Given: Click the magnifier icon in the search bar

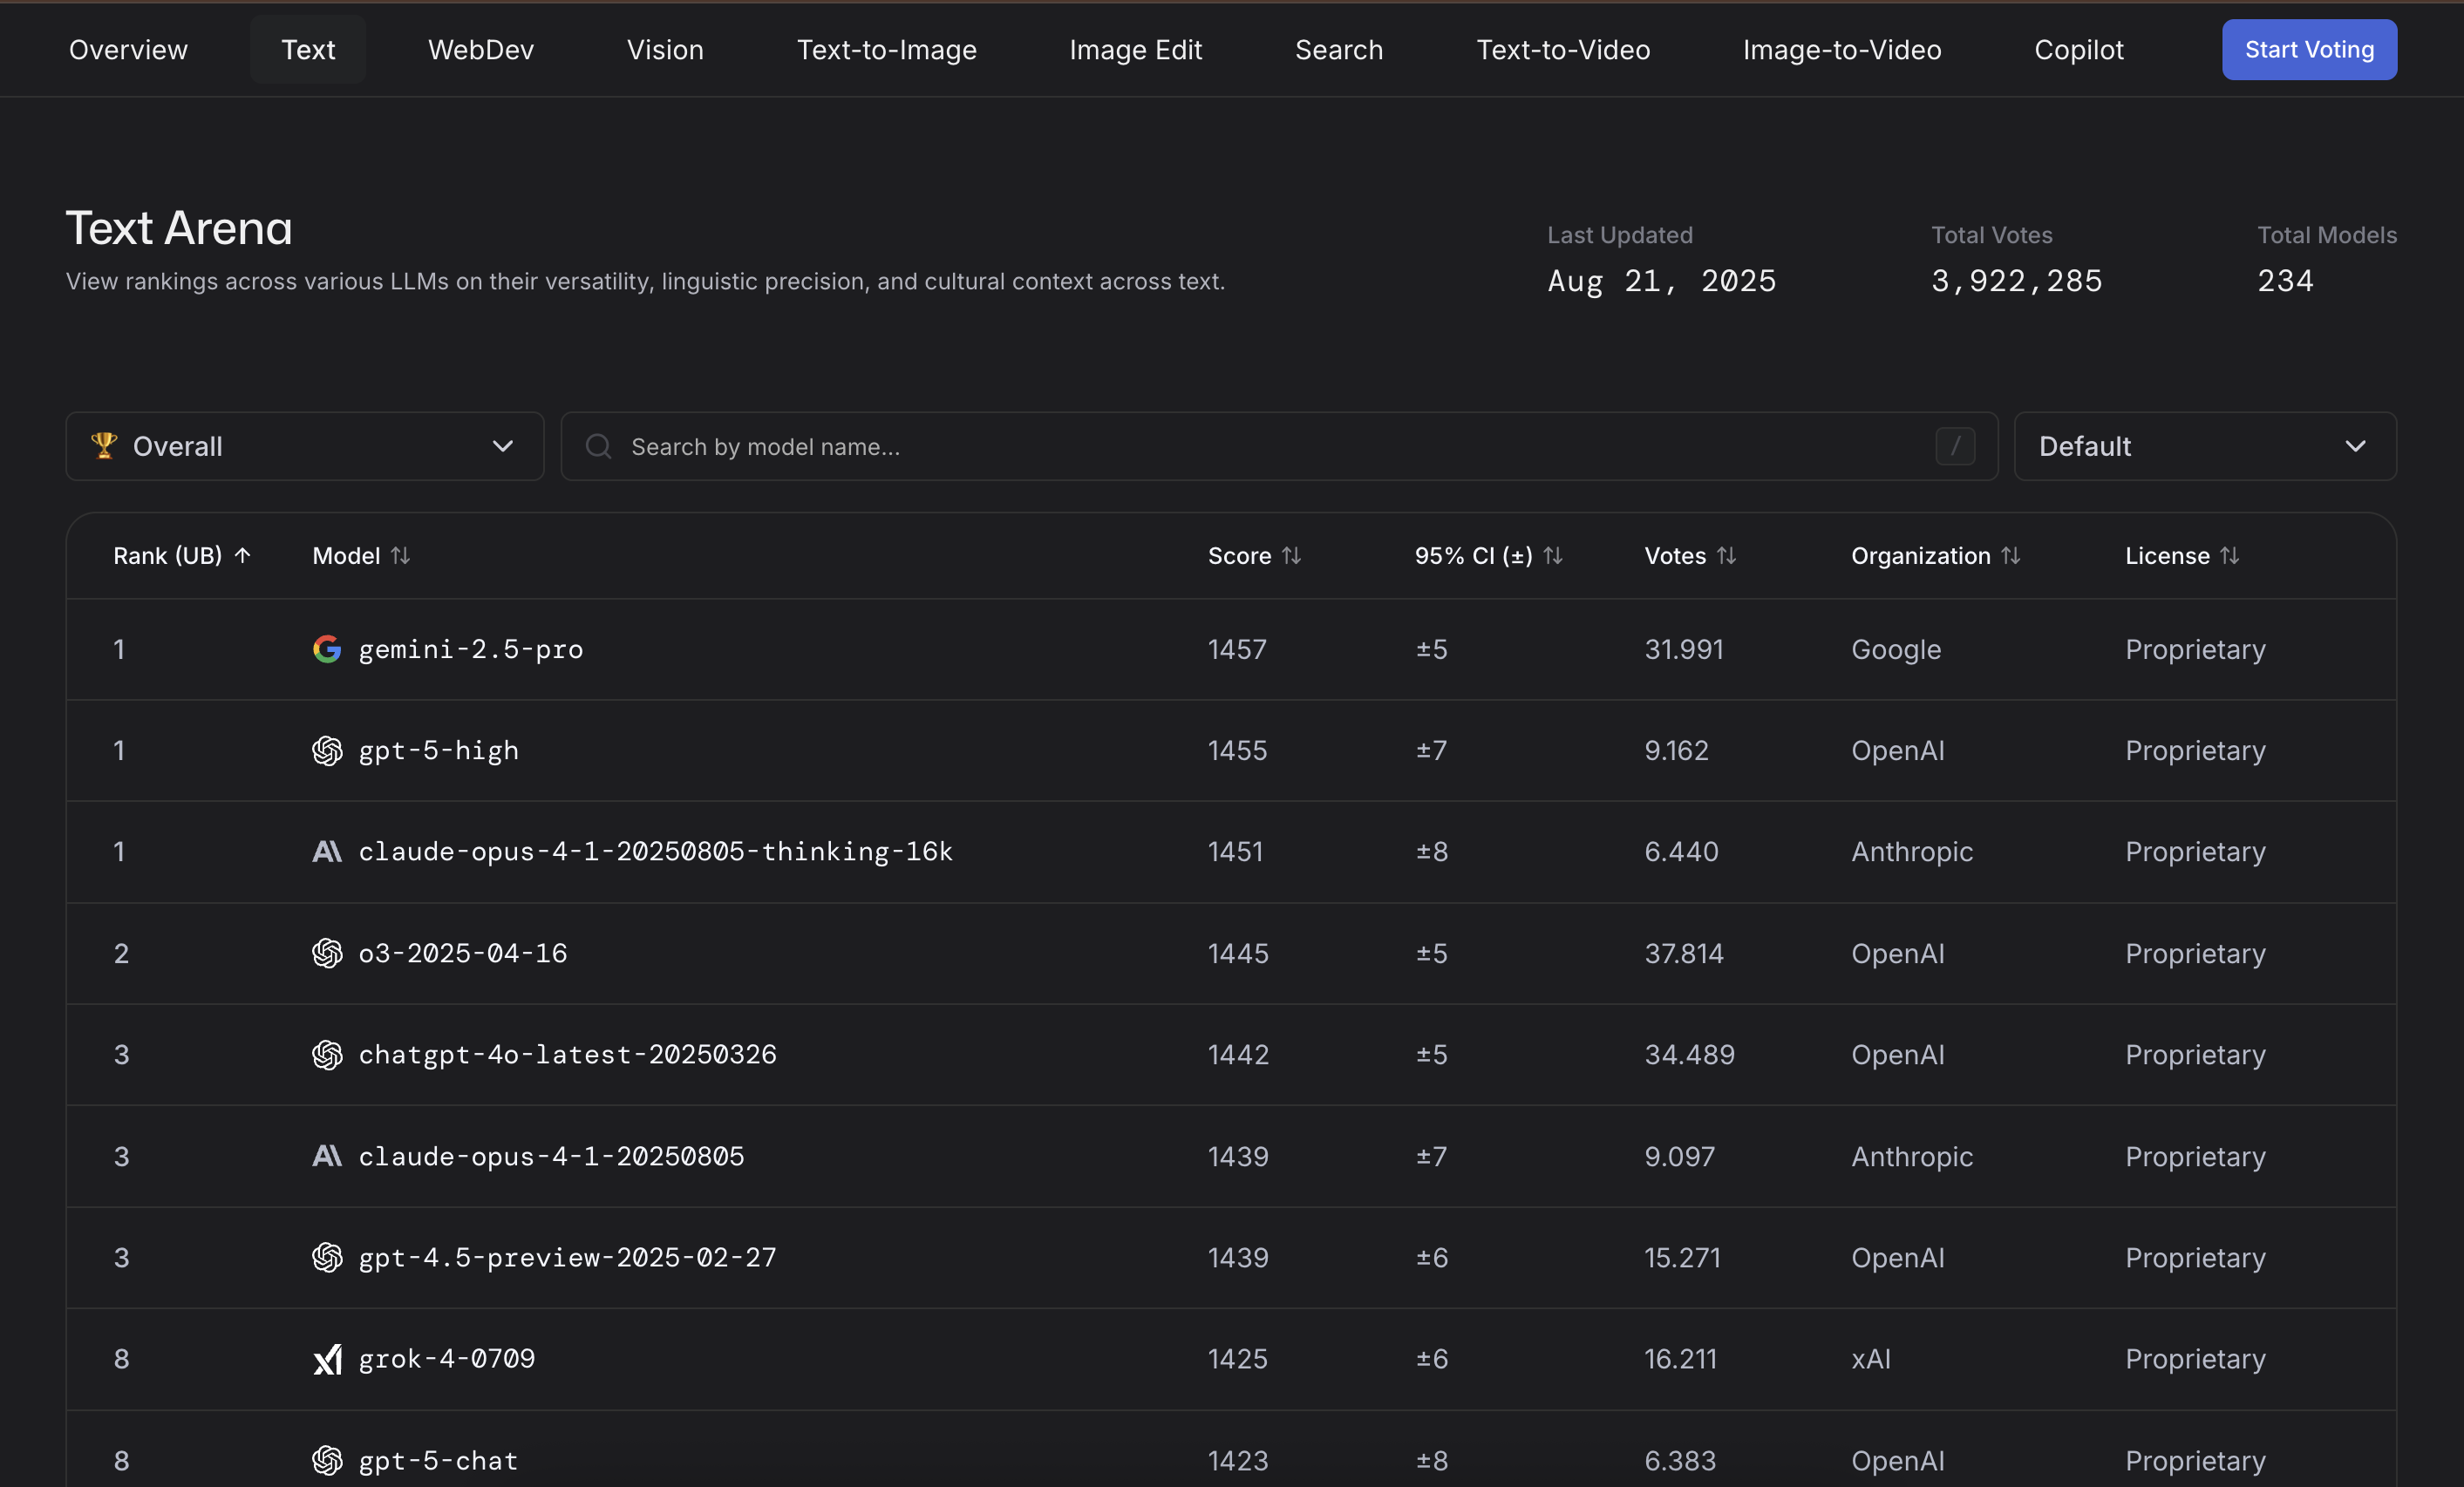Looking at the screenshot, I should tap(598, 446).
